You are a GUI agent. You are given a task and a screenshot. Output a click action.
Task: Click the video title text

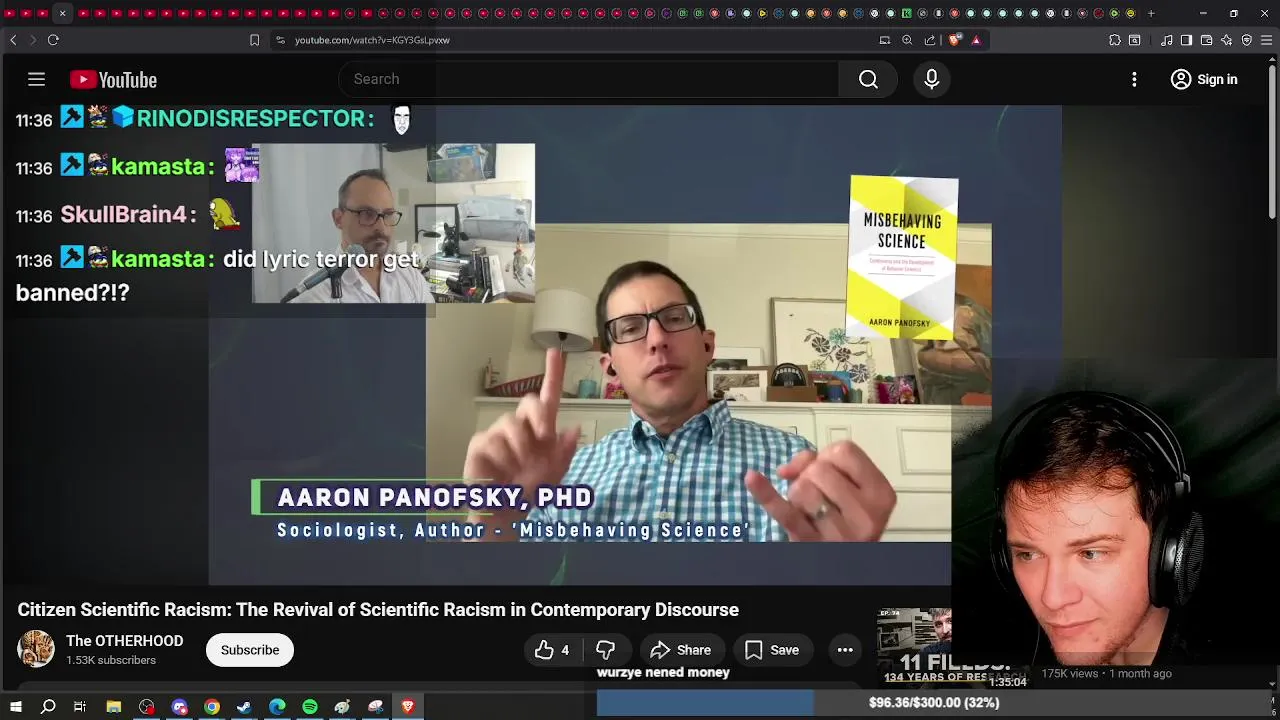tap(378, 610)
